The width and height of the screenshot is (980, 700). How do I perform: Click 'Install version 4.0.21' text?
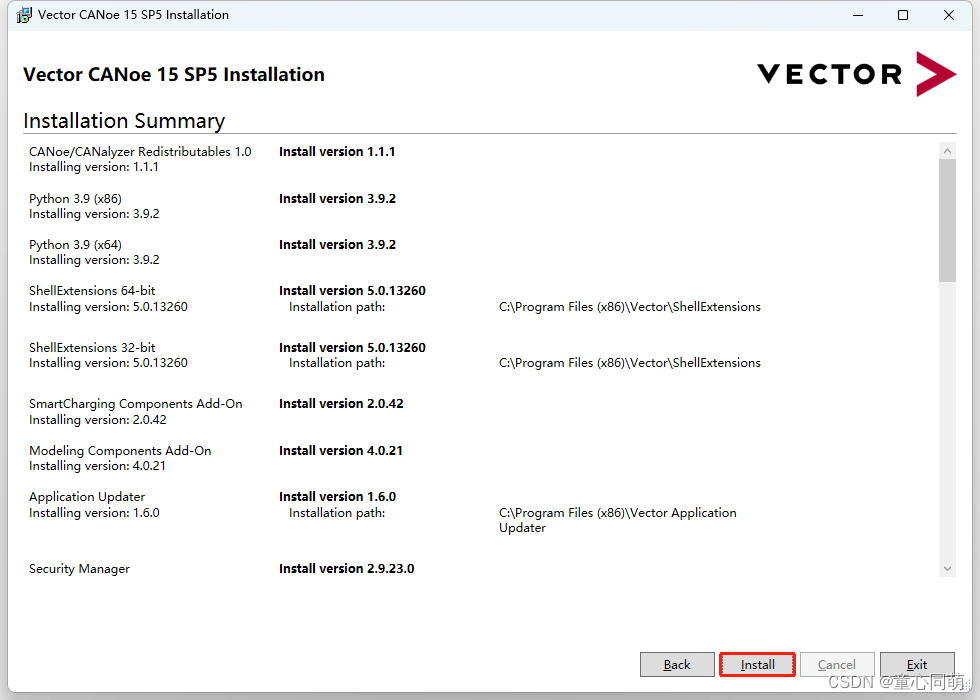coord(341,451)
